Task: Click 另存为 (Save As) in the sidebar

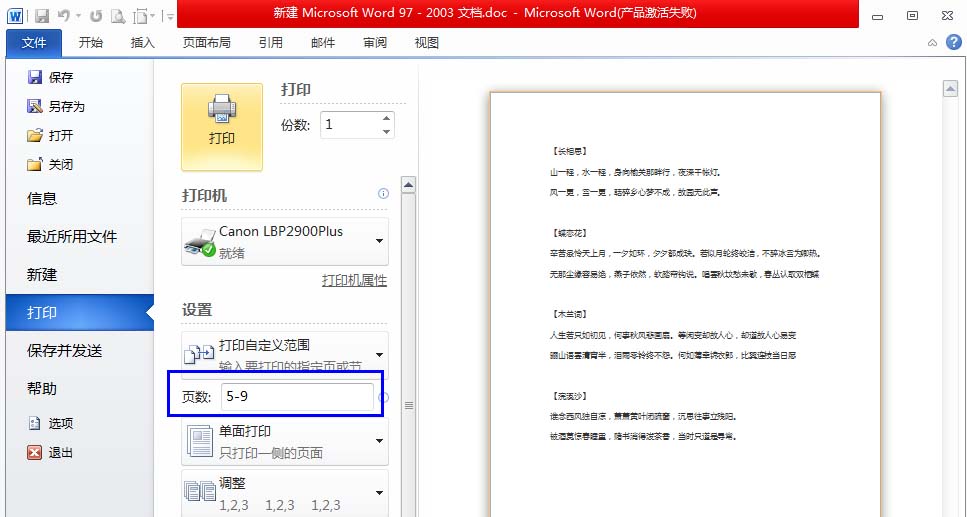Action: pos(66,106)
